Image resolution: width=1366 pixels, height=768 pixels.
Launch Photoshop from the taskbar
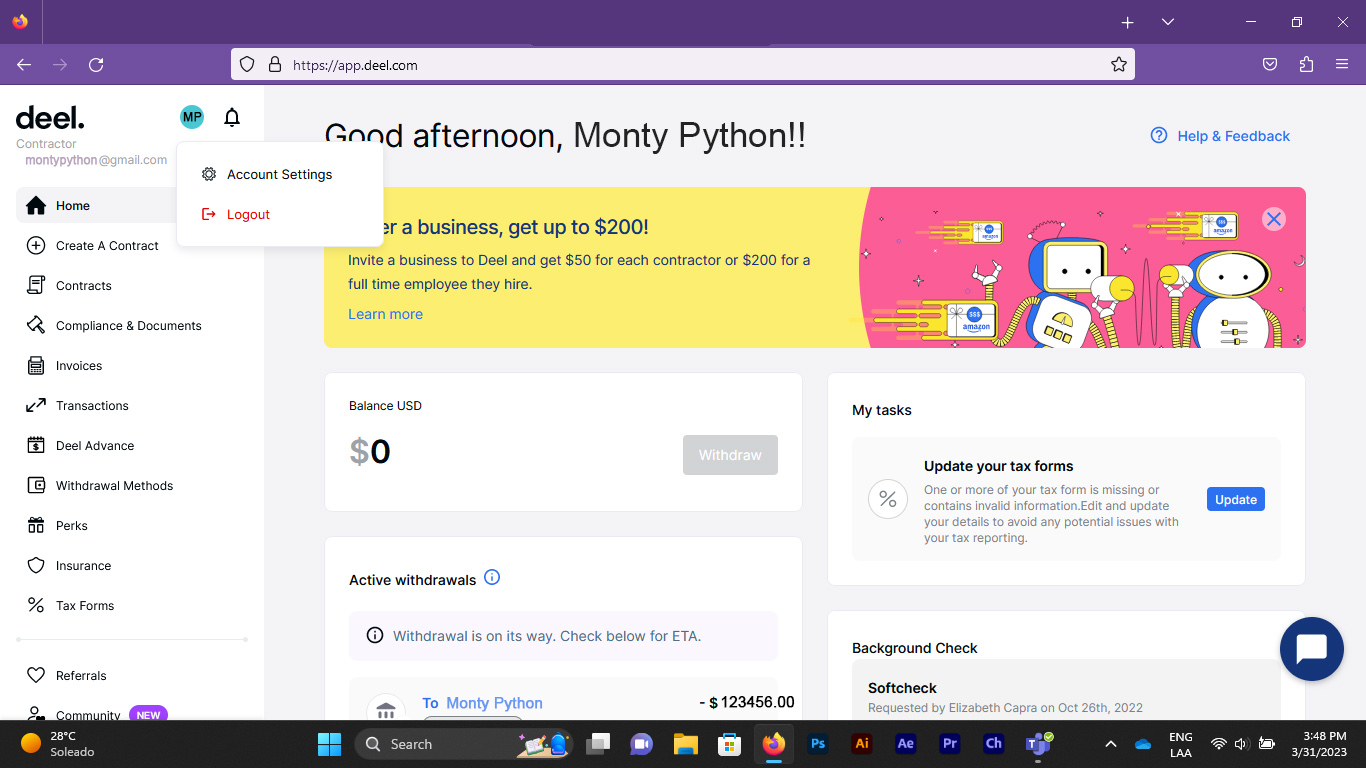tap(818, 744)
